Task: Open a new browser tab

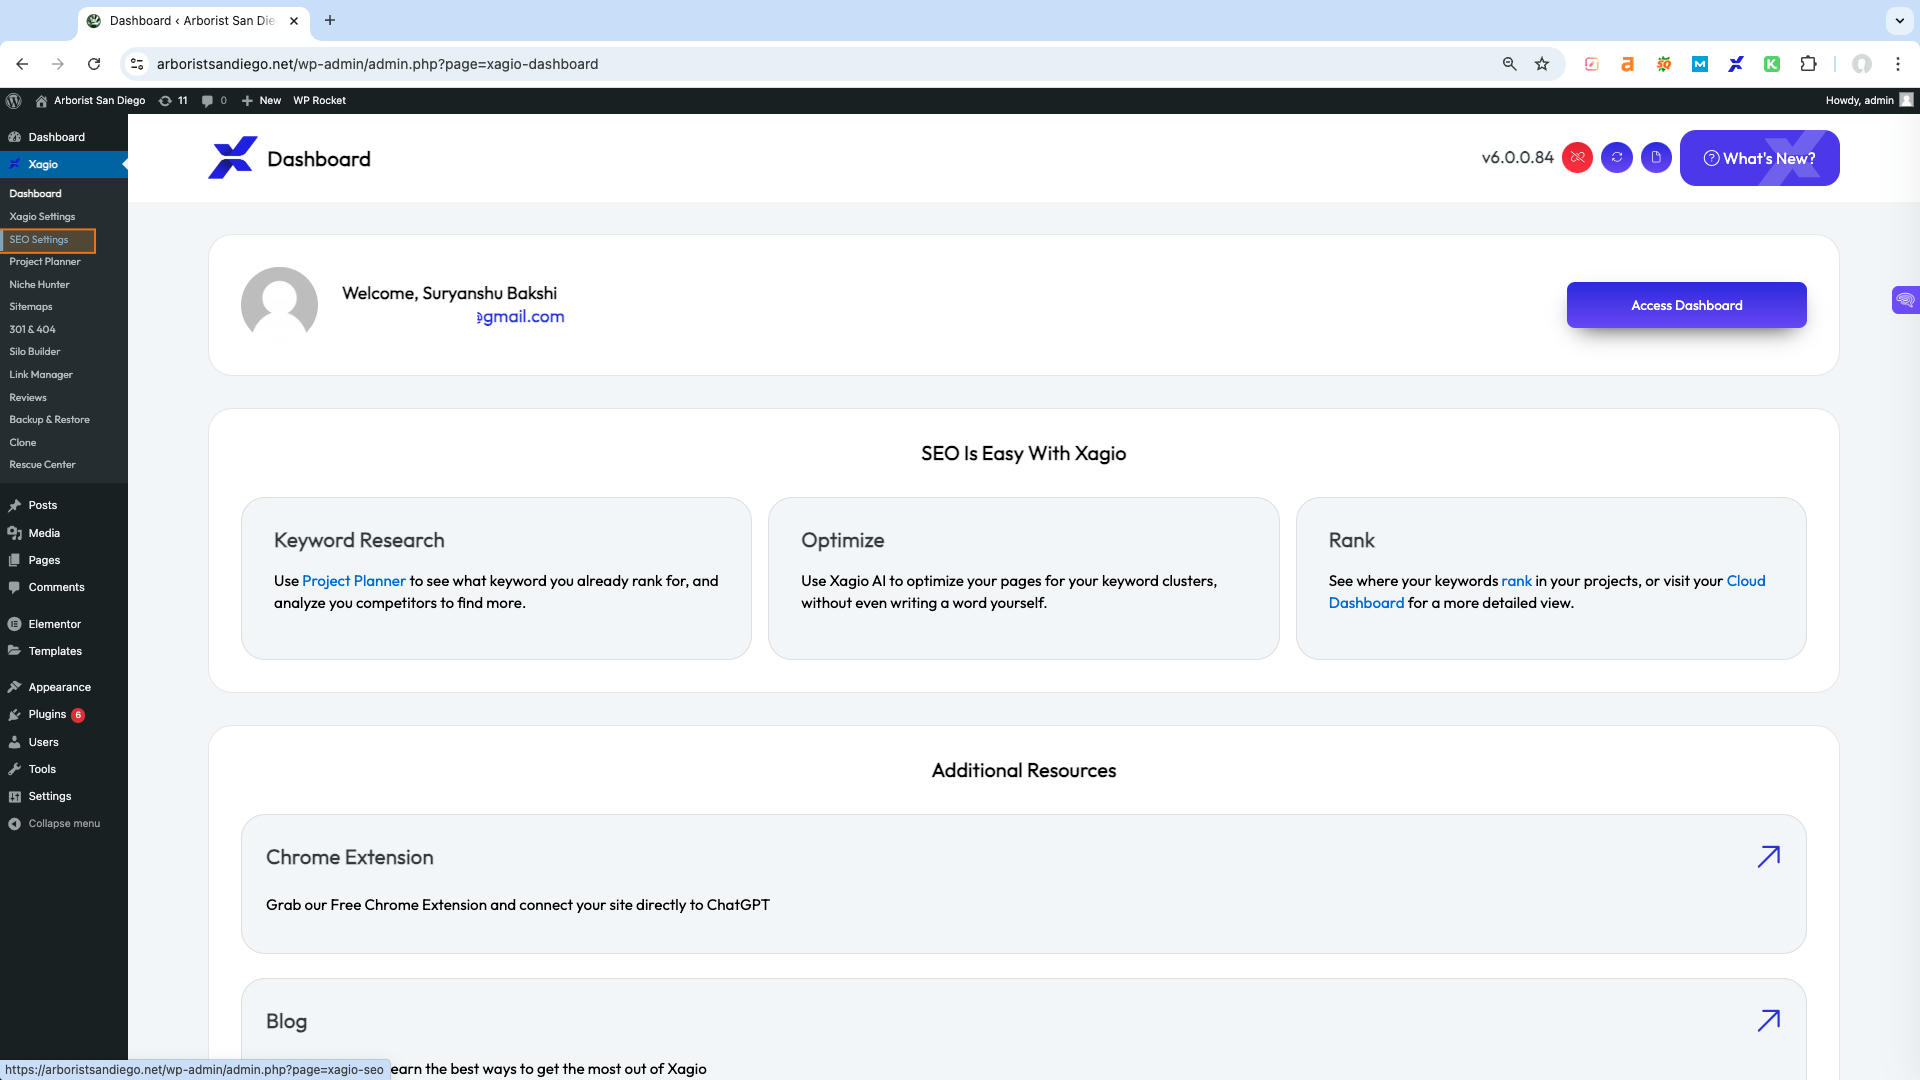Action: click(x=330, y=20)
